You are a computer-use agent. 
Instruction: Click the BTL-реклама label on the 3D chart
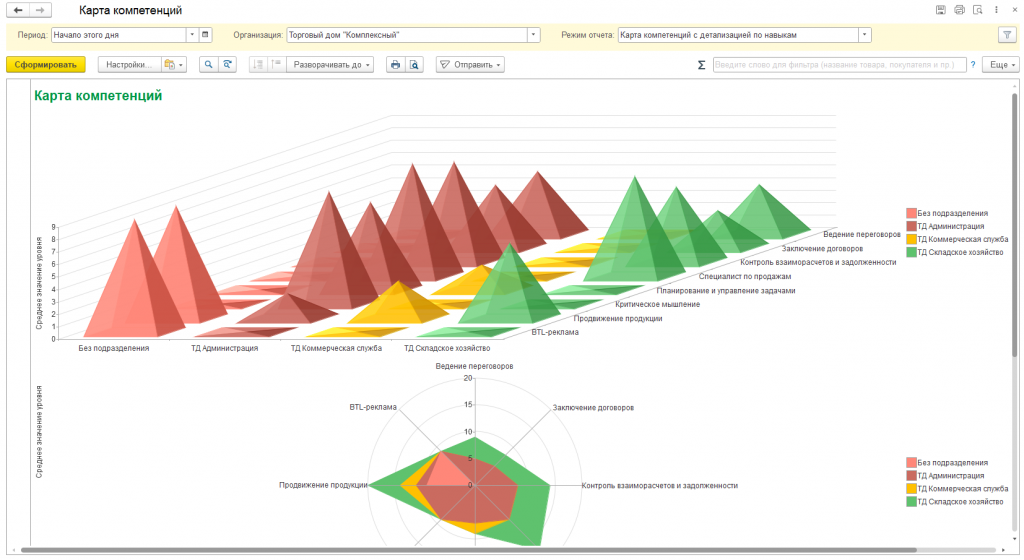pos(555,332)
